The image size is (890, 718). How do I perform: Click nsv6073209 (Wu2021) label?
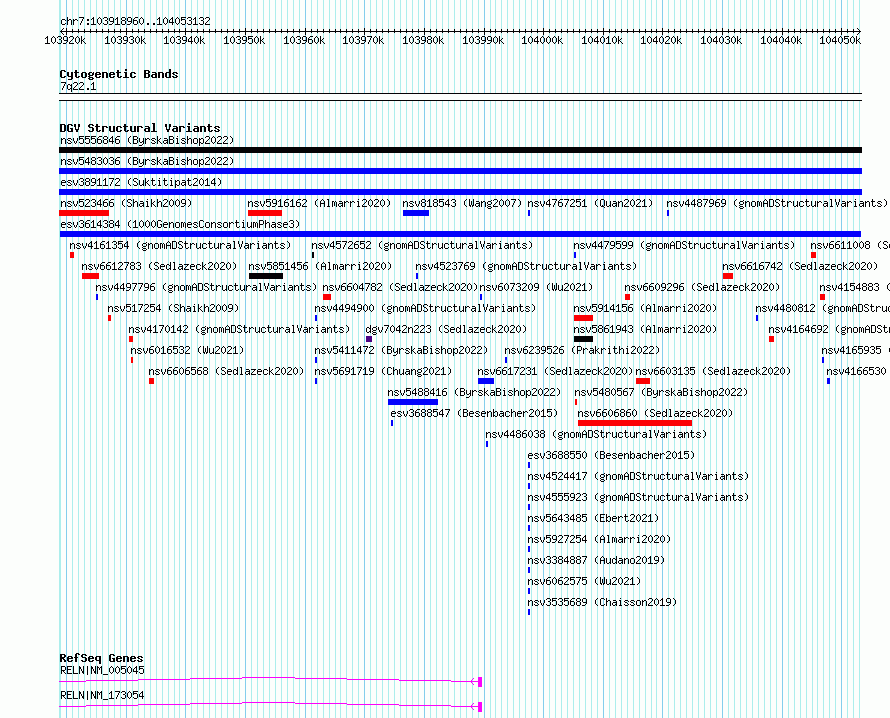click(536, 287)
